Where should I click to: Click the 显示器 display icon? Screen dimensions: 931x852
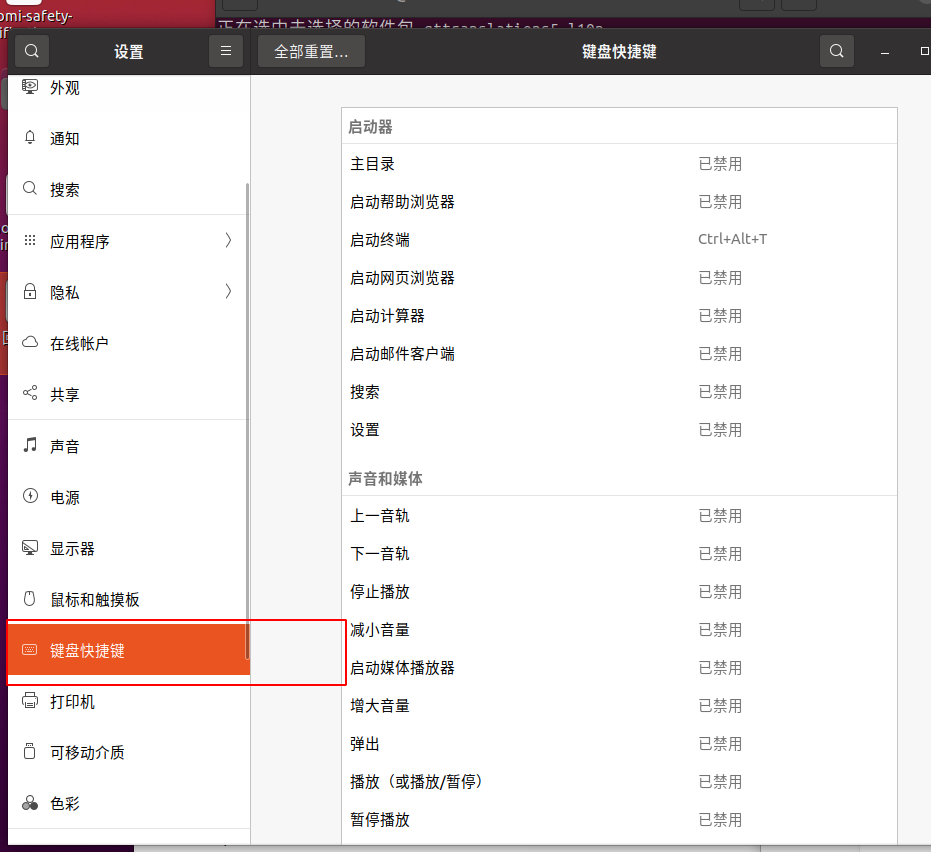pos(30,547)
